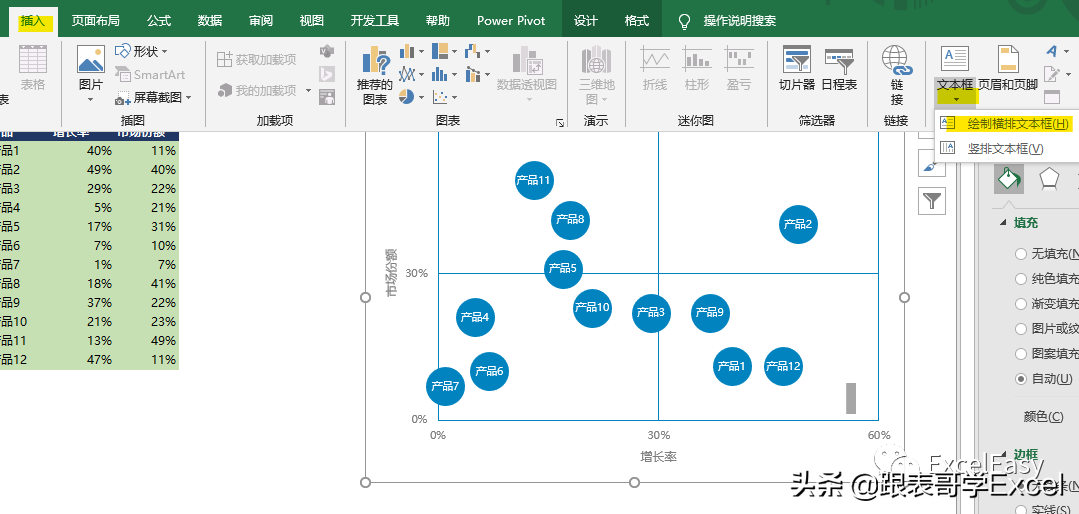Image resolution: width=1079 pixels, height=514 pixels.
Task: Collapse the Fill (填充) section
Action: (1002, 223)
